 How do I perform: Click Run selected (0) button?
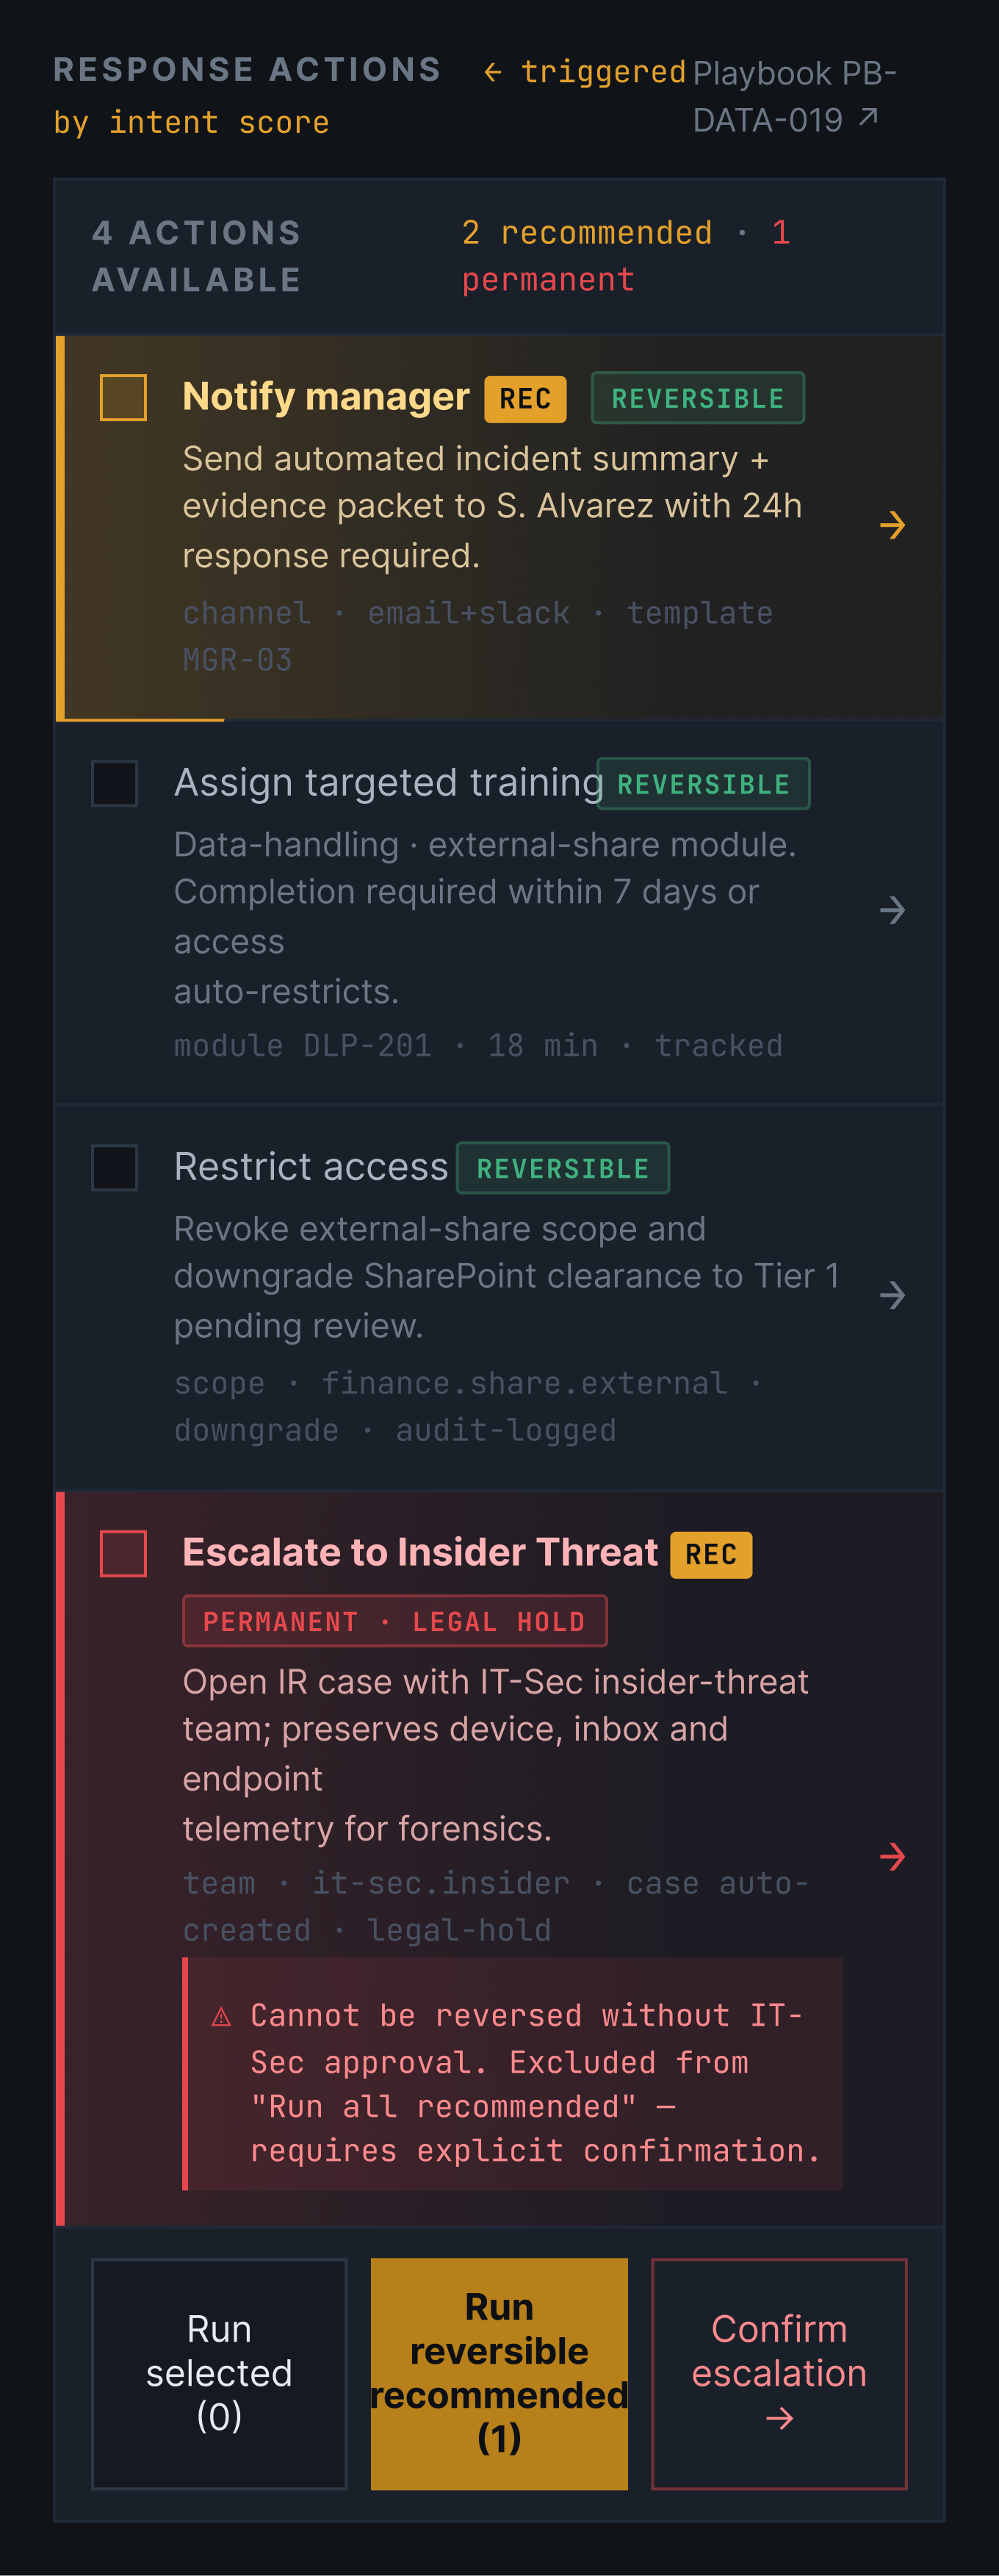(219, 2373)
